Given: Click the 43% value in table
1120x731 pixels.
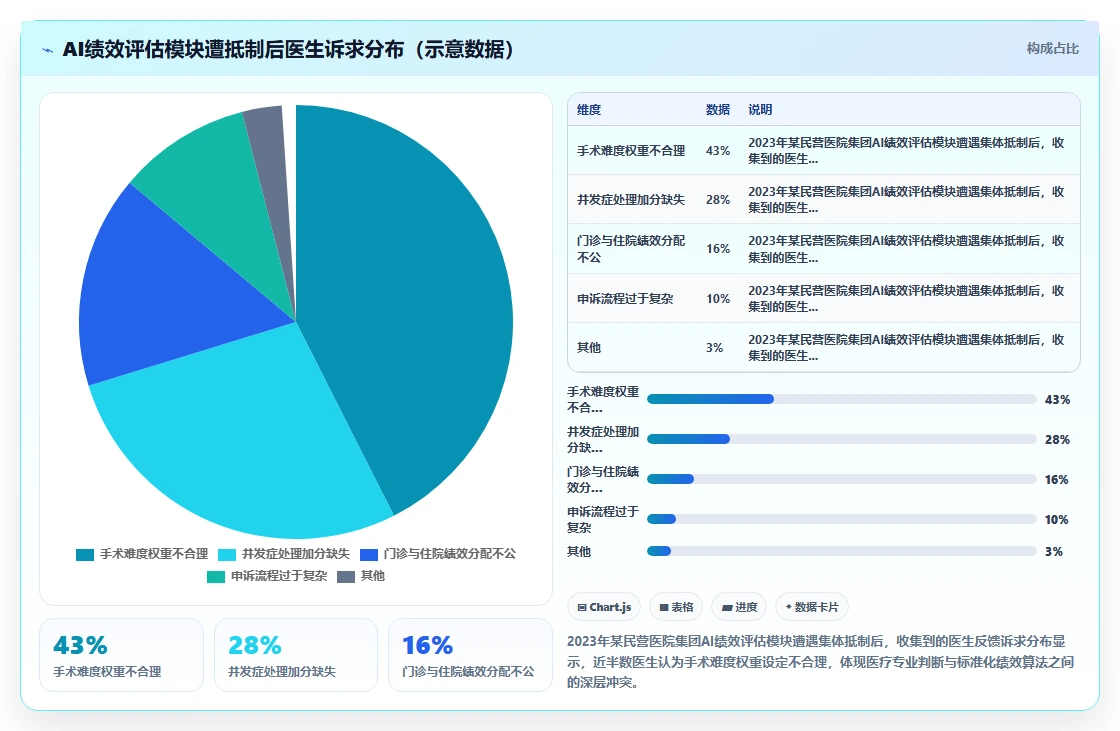Looking at the screenshot, I should point(718,151).
